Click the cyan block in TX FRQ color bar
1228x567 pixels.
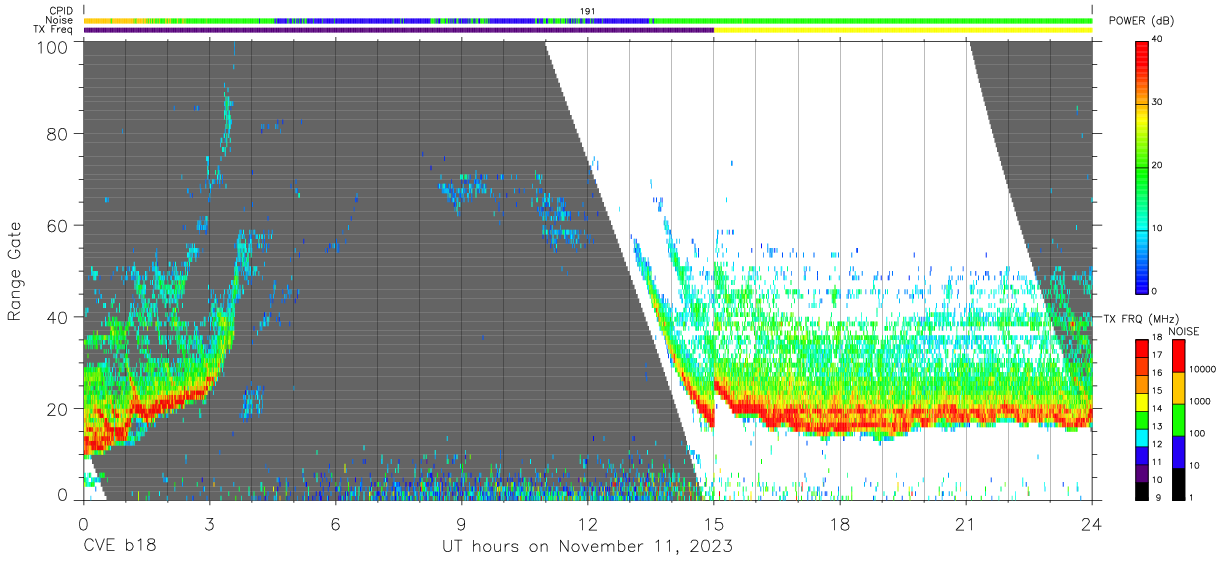pyautogui.click(x=1142, y=437)
